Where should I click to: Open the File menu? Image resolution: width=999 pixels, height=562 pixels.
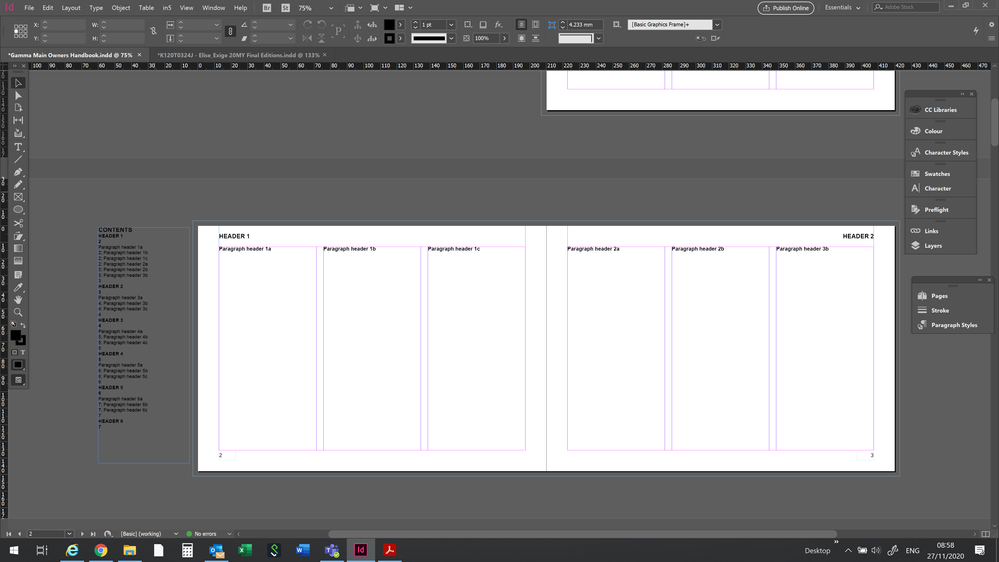tap(29, 8)
